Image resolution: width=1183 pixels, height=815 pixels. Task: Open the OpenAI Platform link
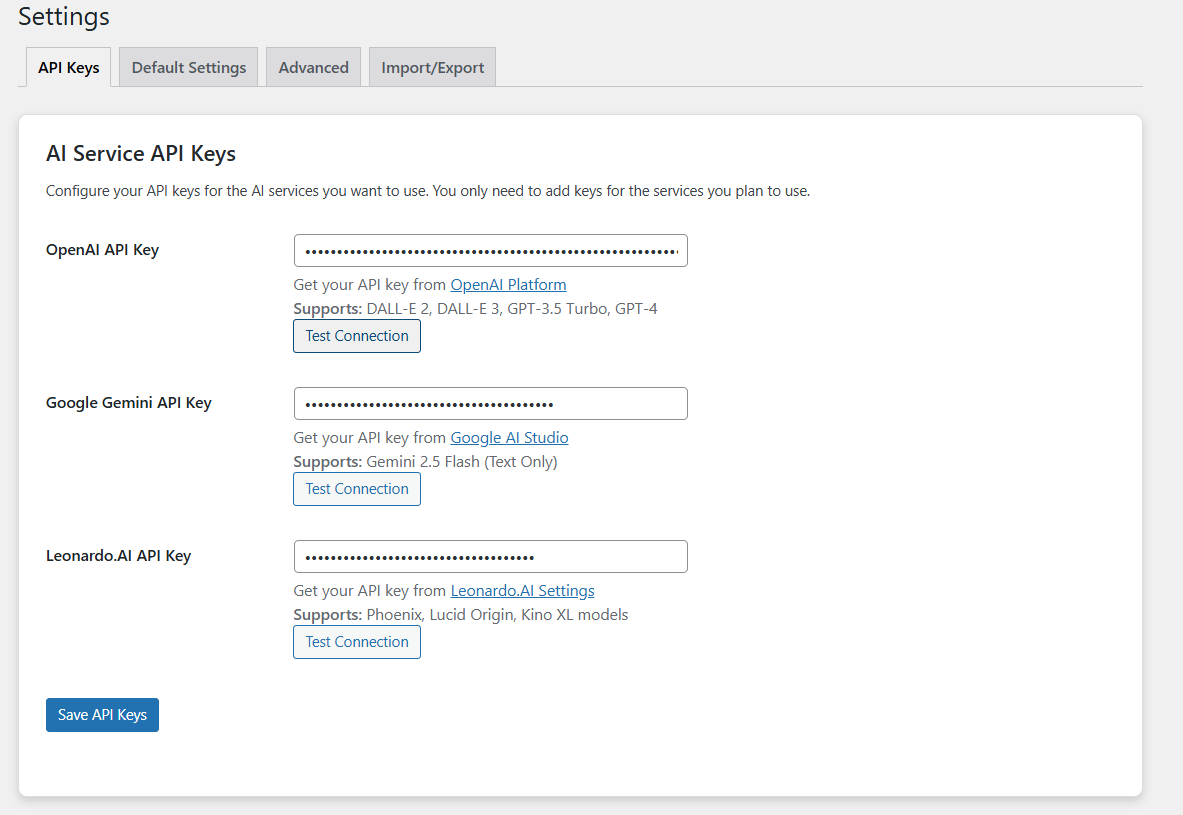pos(508,285)
